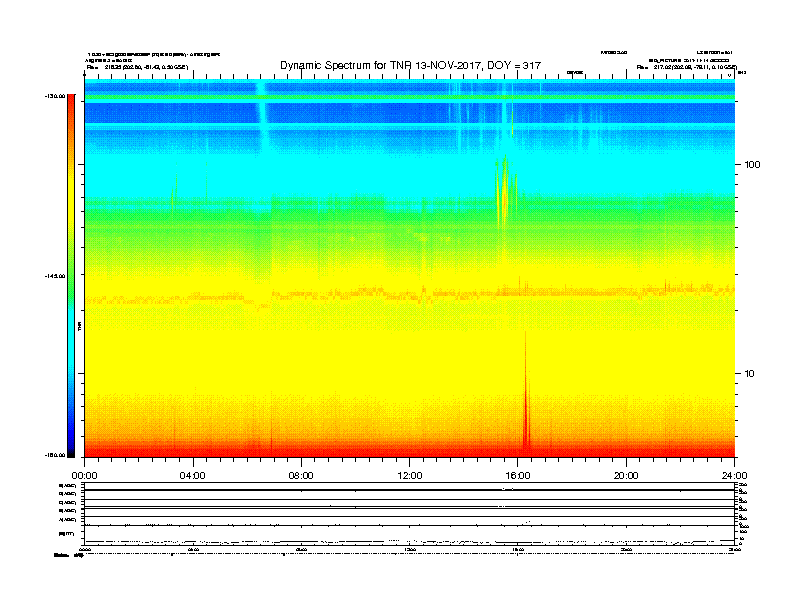The height and width of the screenshot is (612, 792).
Task: Click the 100 frequency axis label
Action: (752, 165)
